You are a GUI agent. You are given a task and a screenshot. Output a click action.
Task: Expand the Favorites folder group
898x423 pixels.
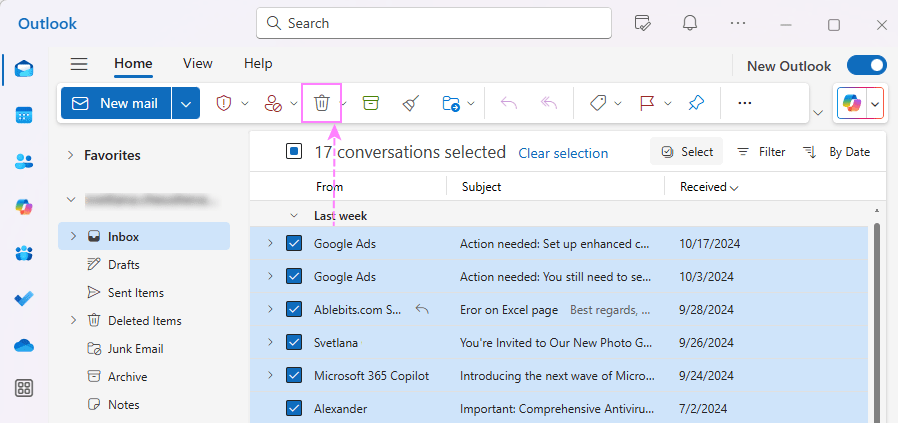(70, 155)
